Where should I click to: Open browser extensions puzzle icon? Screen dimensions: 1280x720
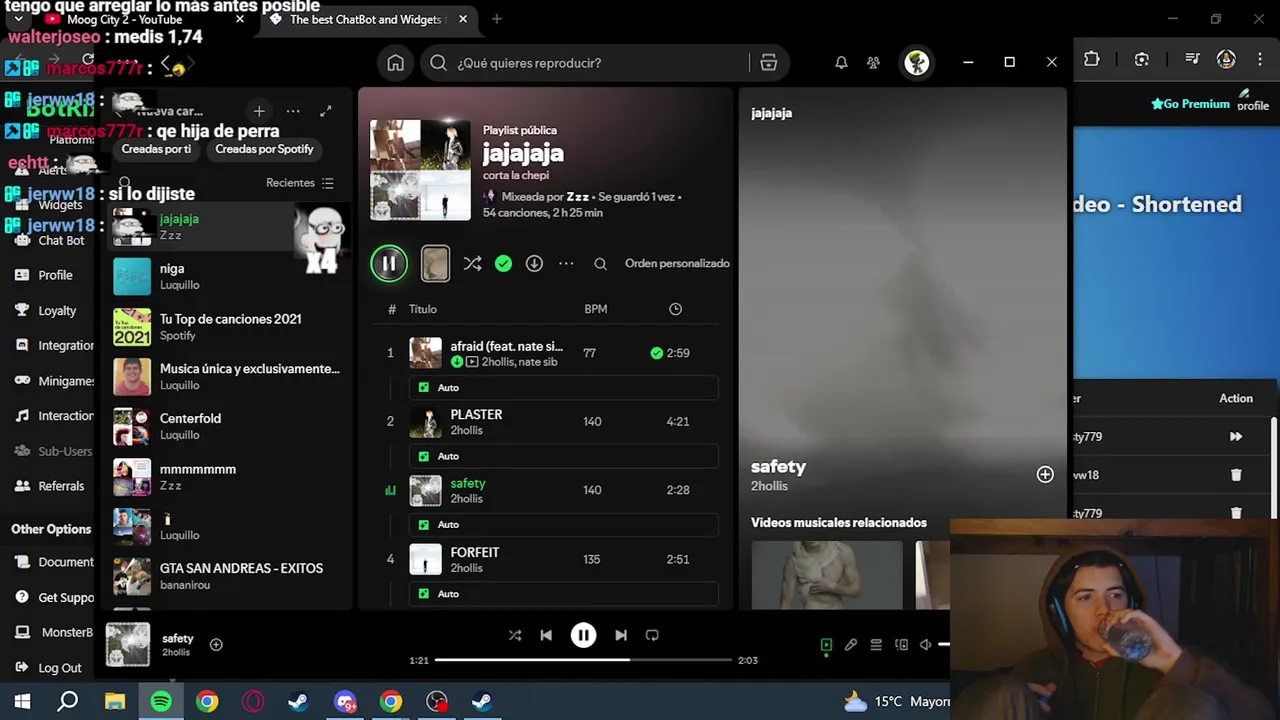click(x=1092, y=59)
